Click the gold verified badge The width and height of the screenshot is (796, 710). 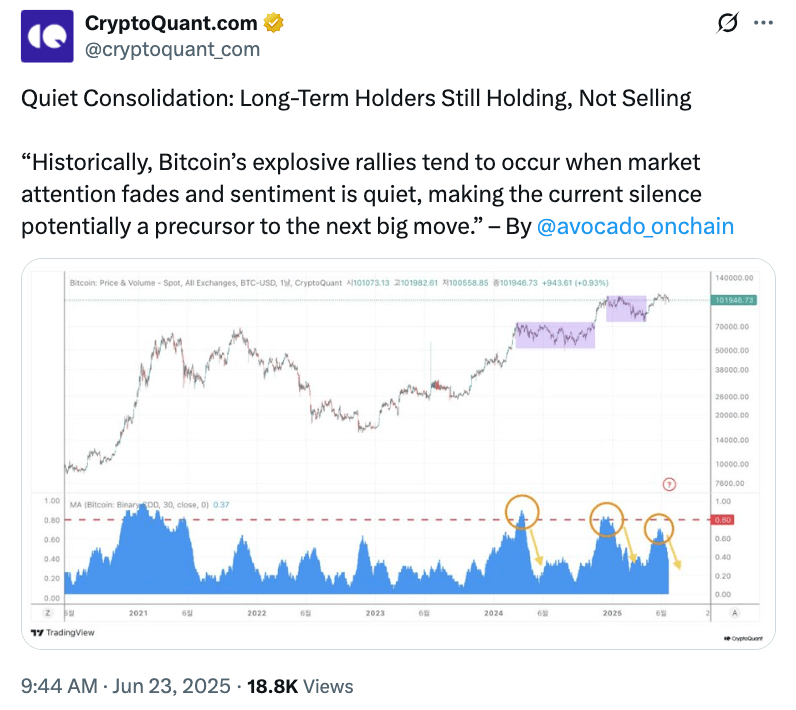coord(273,23)
